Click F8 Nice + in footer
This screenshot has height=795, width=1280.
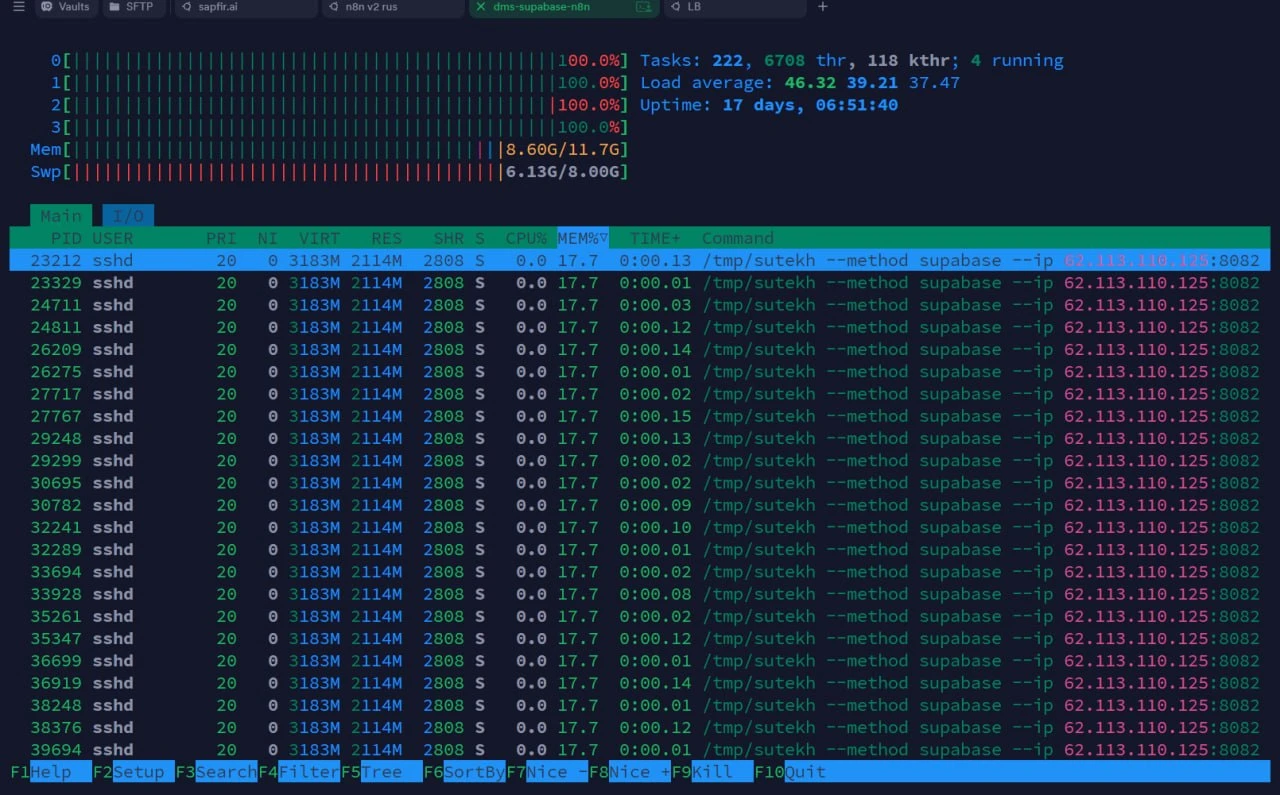click(x=629, y=772)
